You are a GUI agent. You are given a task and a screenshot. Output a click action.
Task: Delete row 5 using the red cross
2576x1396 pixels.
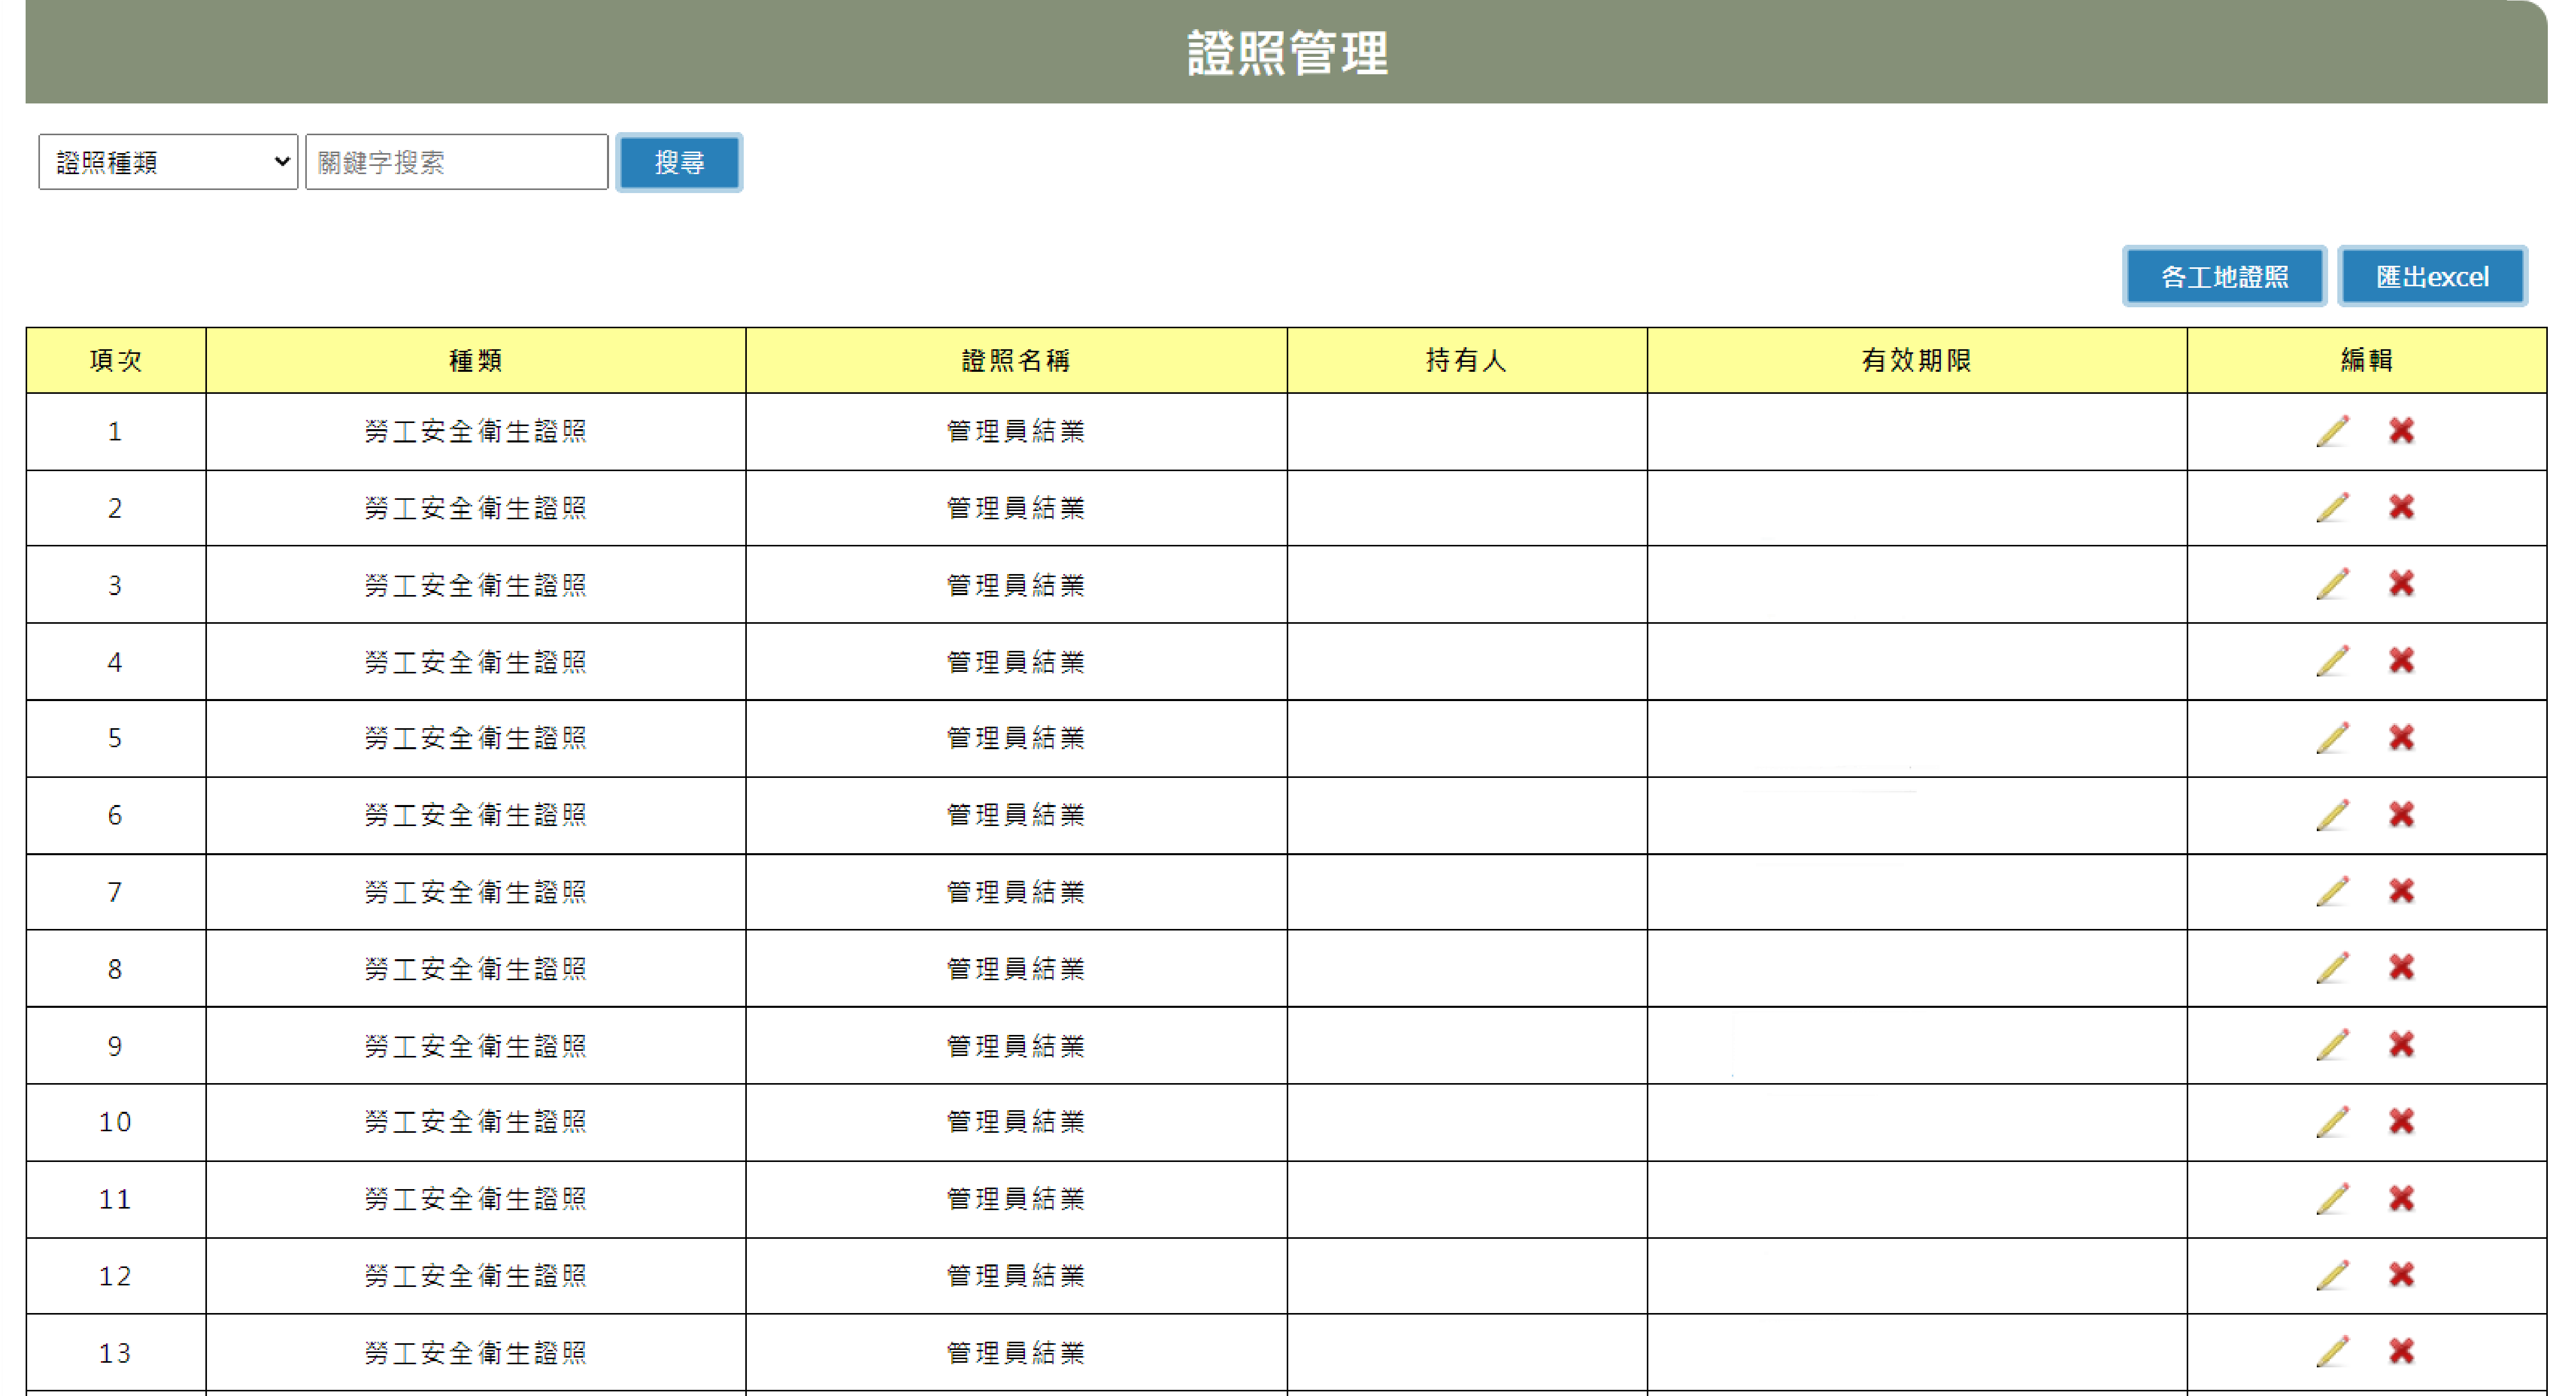pyautogui.click(x=2401, y=738)
